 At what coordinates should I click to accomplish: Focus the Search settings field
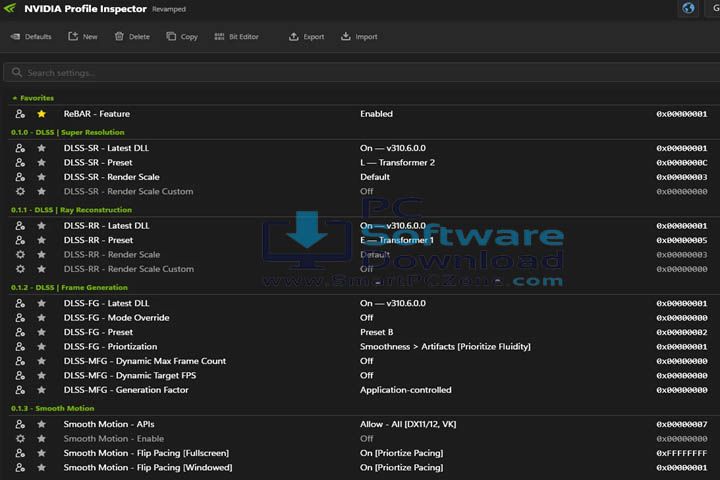362,73
